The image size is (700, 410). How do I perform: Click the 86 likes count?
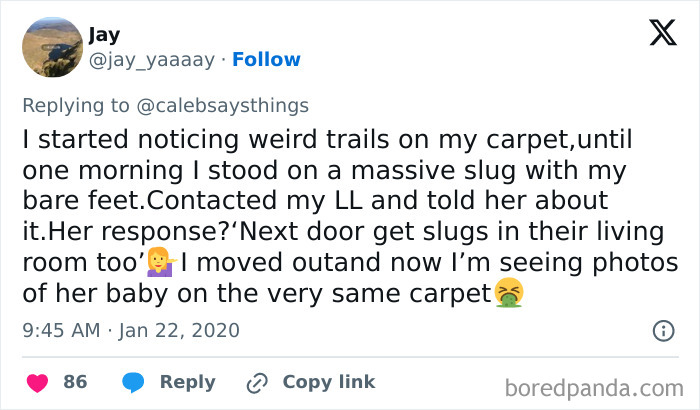[75, 382]
